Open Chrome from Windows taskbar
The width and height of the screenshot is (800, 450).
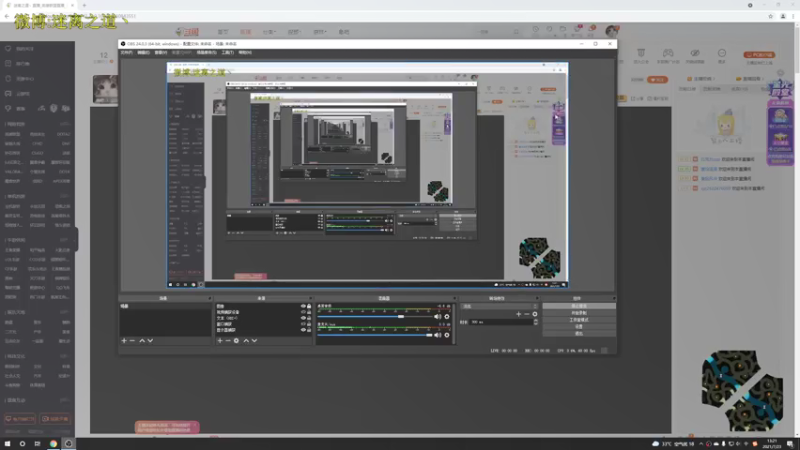tap(53, 443)
